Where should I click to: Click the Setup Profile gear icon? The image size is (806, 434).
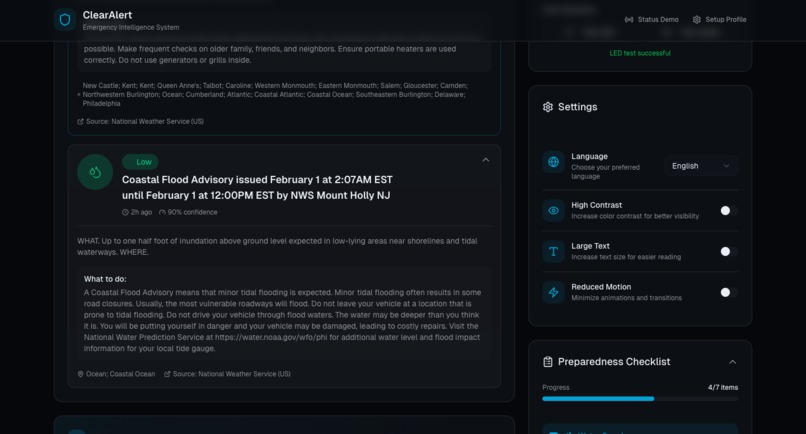point(697,20)
